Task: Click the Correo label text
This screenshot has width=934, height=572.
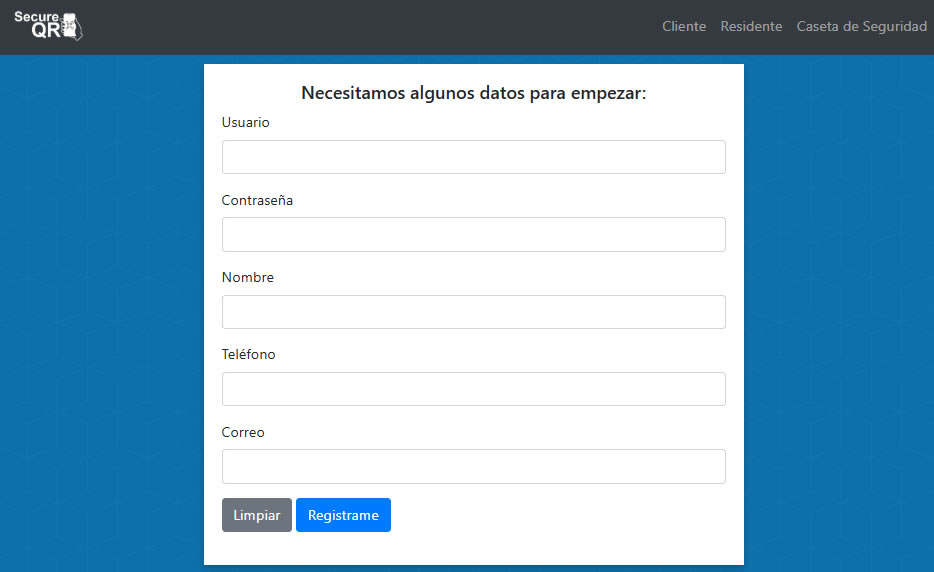Action: tap(243, 432)
